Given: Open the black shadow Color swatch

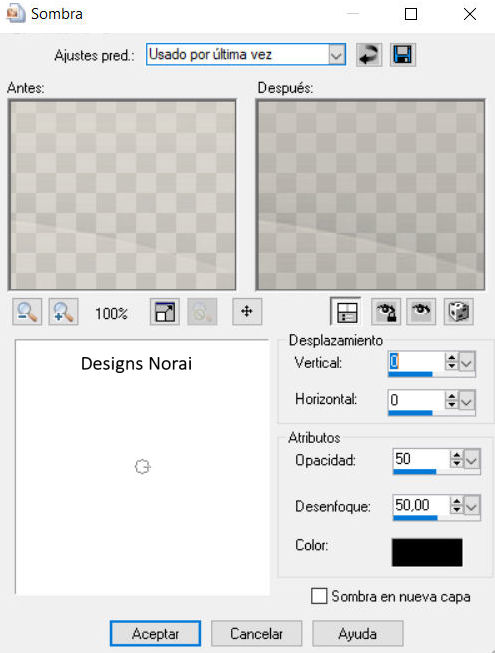Looking at the screenshot, I should 427,552.
